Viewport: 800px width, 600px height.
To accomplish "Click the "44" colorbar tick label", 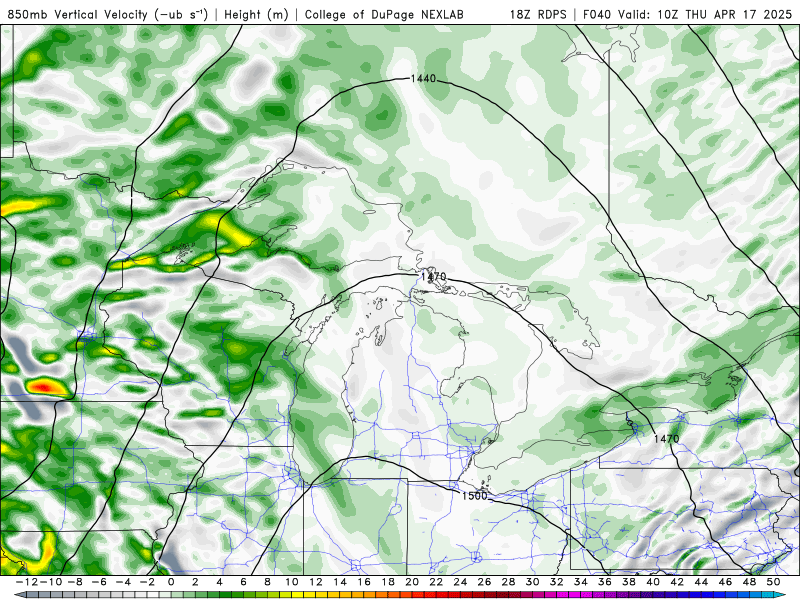I will click(701, 582).
